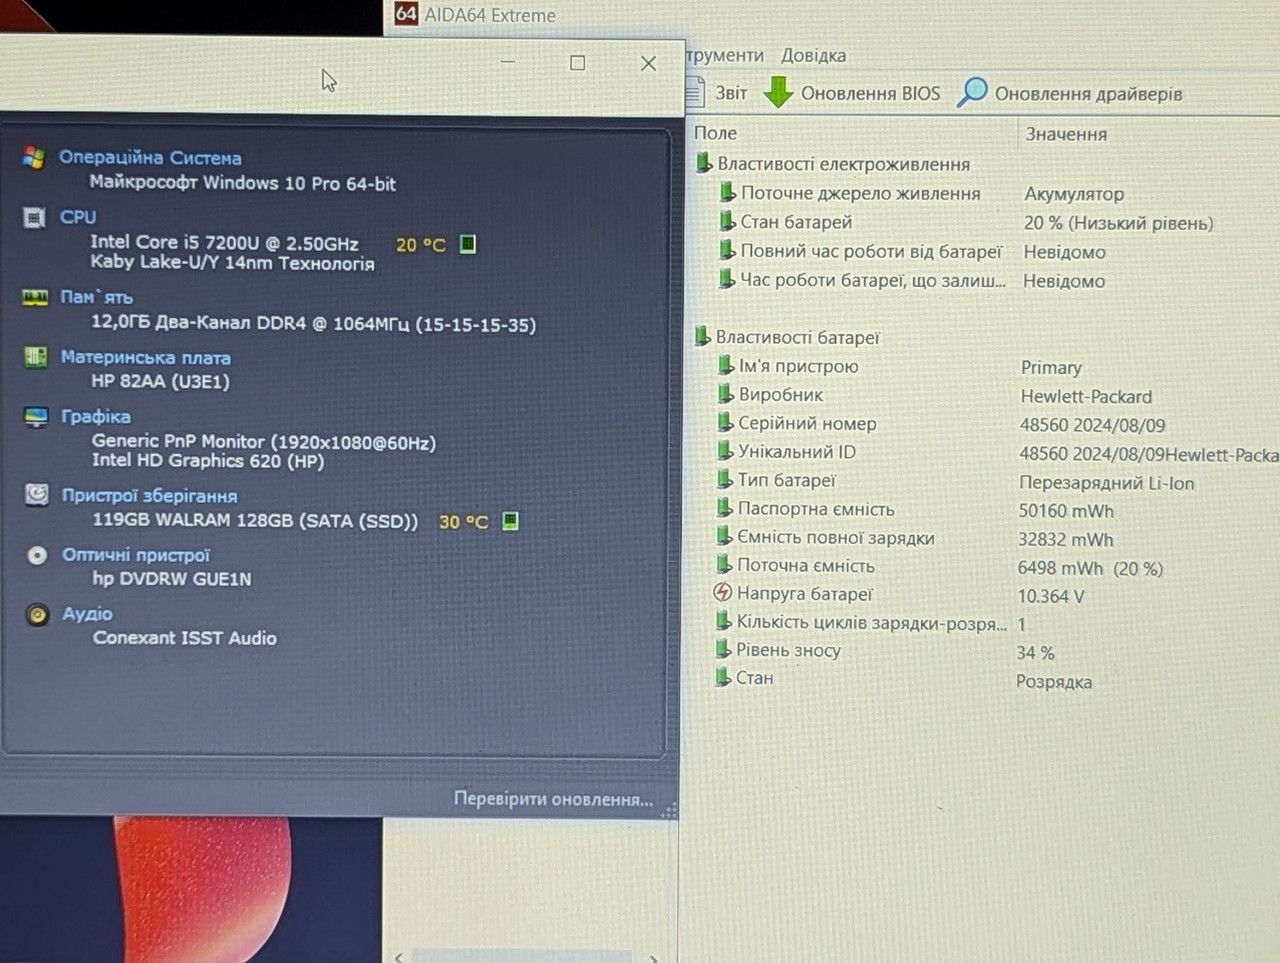Screen dimensions: 1280x963
Task: Select the Hewlett-Packard manufacturer value
Action: (1086, 397)
